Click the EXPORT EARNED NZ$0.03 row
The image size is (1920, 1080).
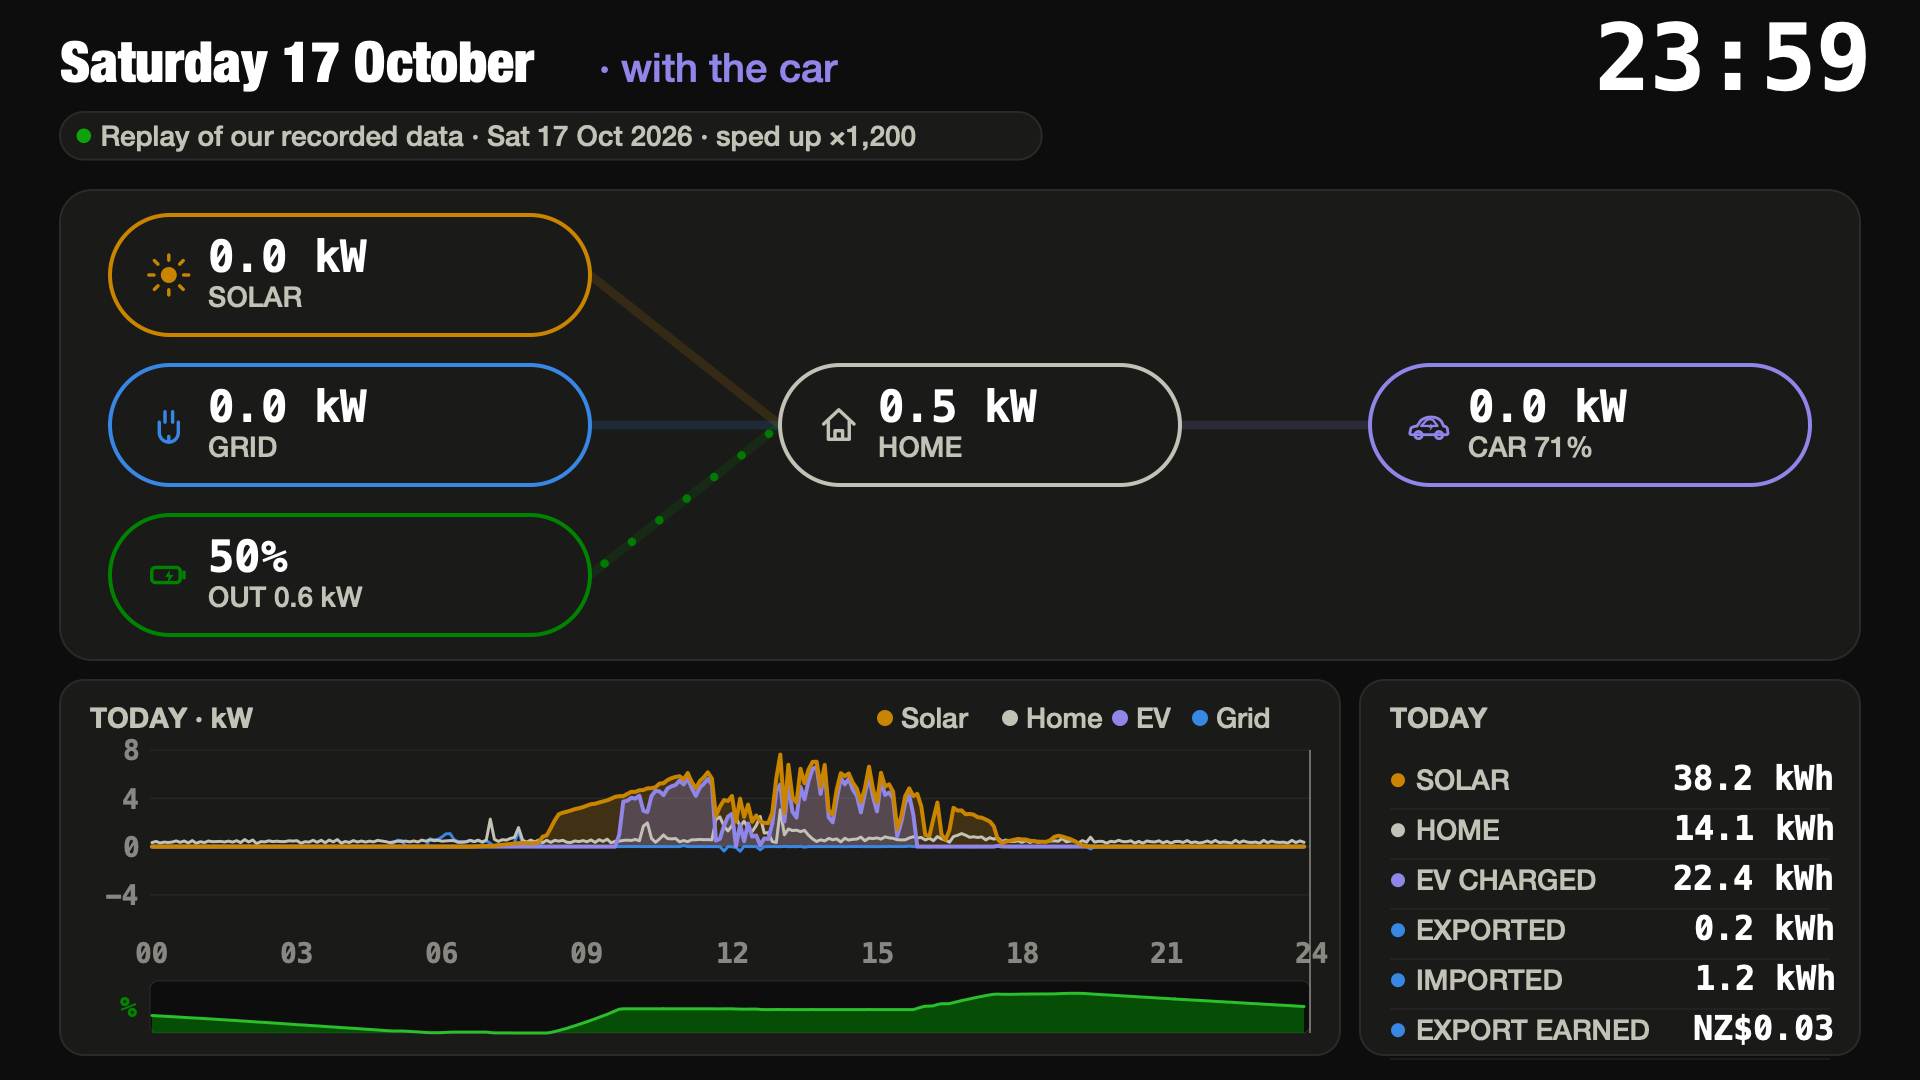click(1611, 1029)
